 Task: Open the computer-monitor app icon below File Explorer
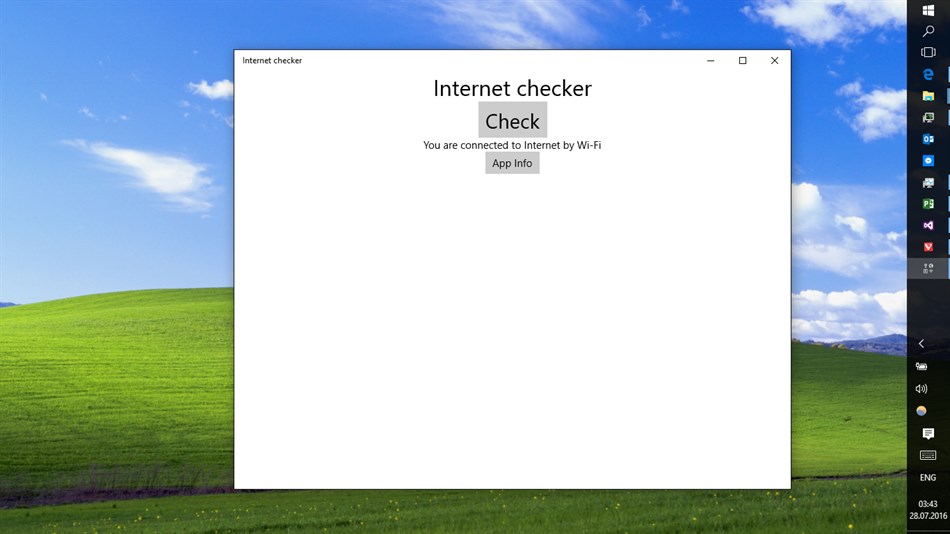click(x=928, y=118)
